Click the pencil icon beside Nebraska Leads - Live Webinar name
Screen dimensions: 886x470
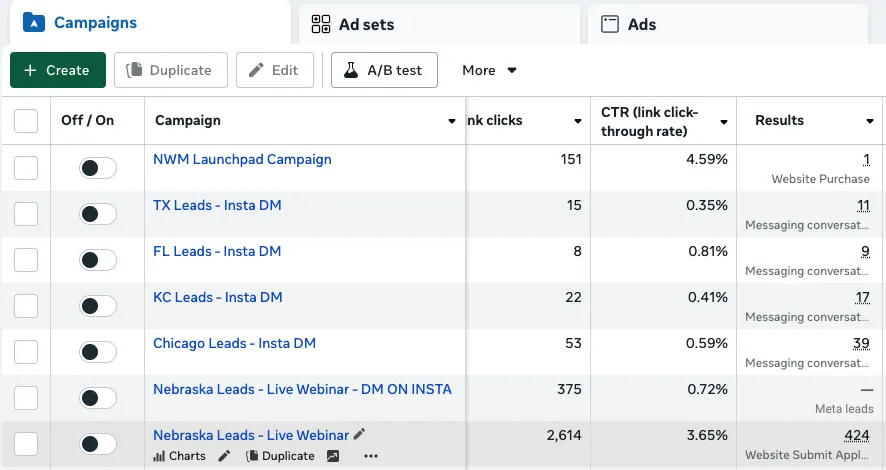360,434
